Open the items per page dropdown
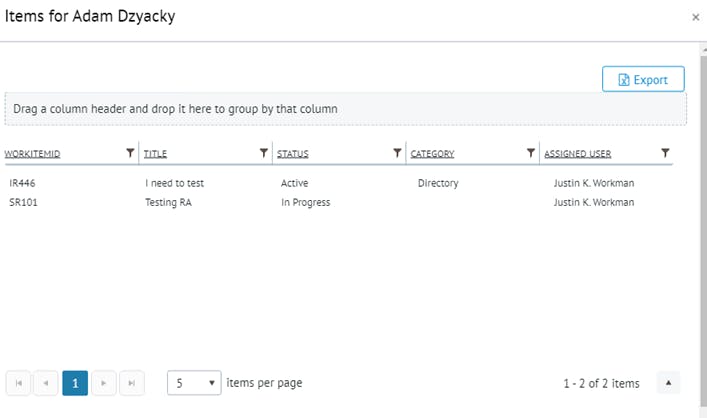707x418 pixels. click(194, 383)
